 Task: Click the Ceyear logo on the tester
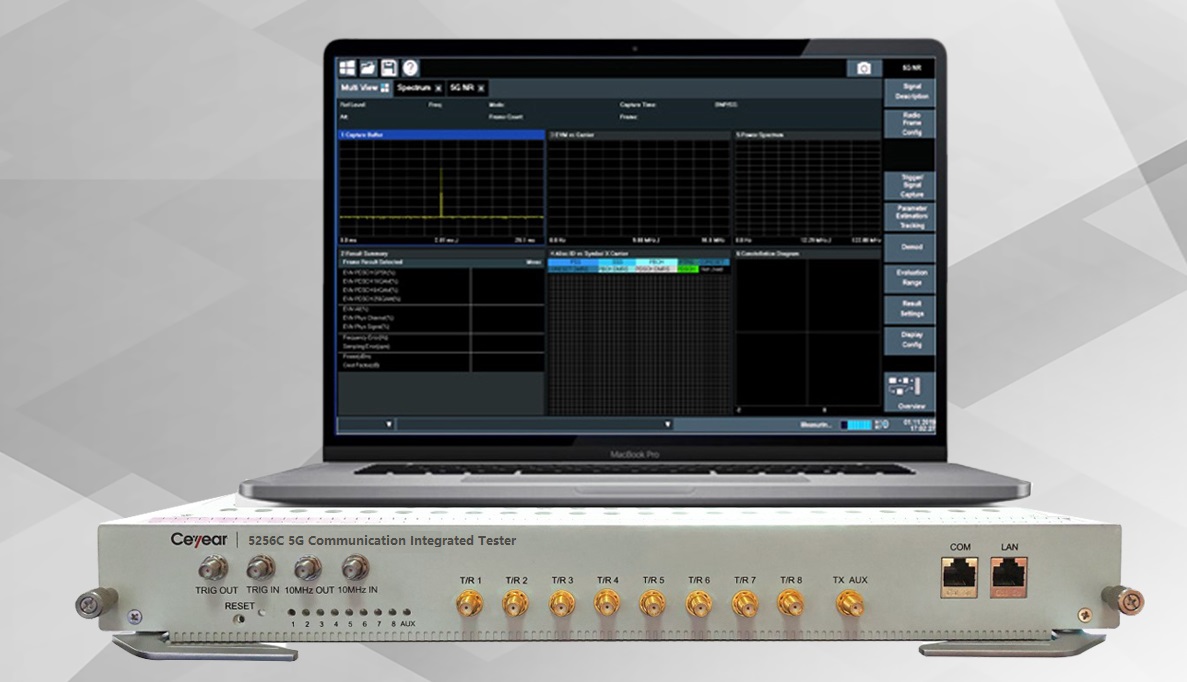tap(198, 540)
